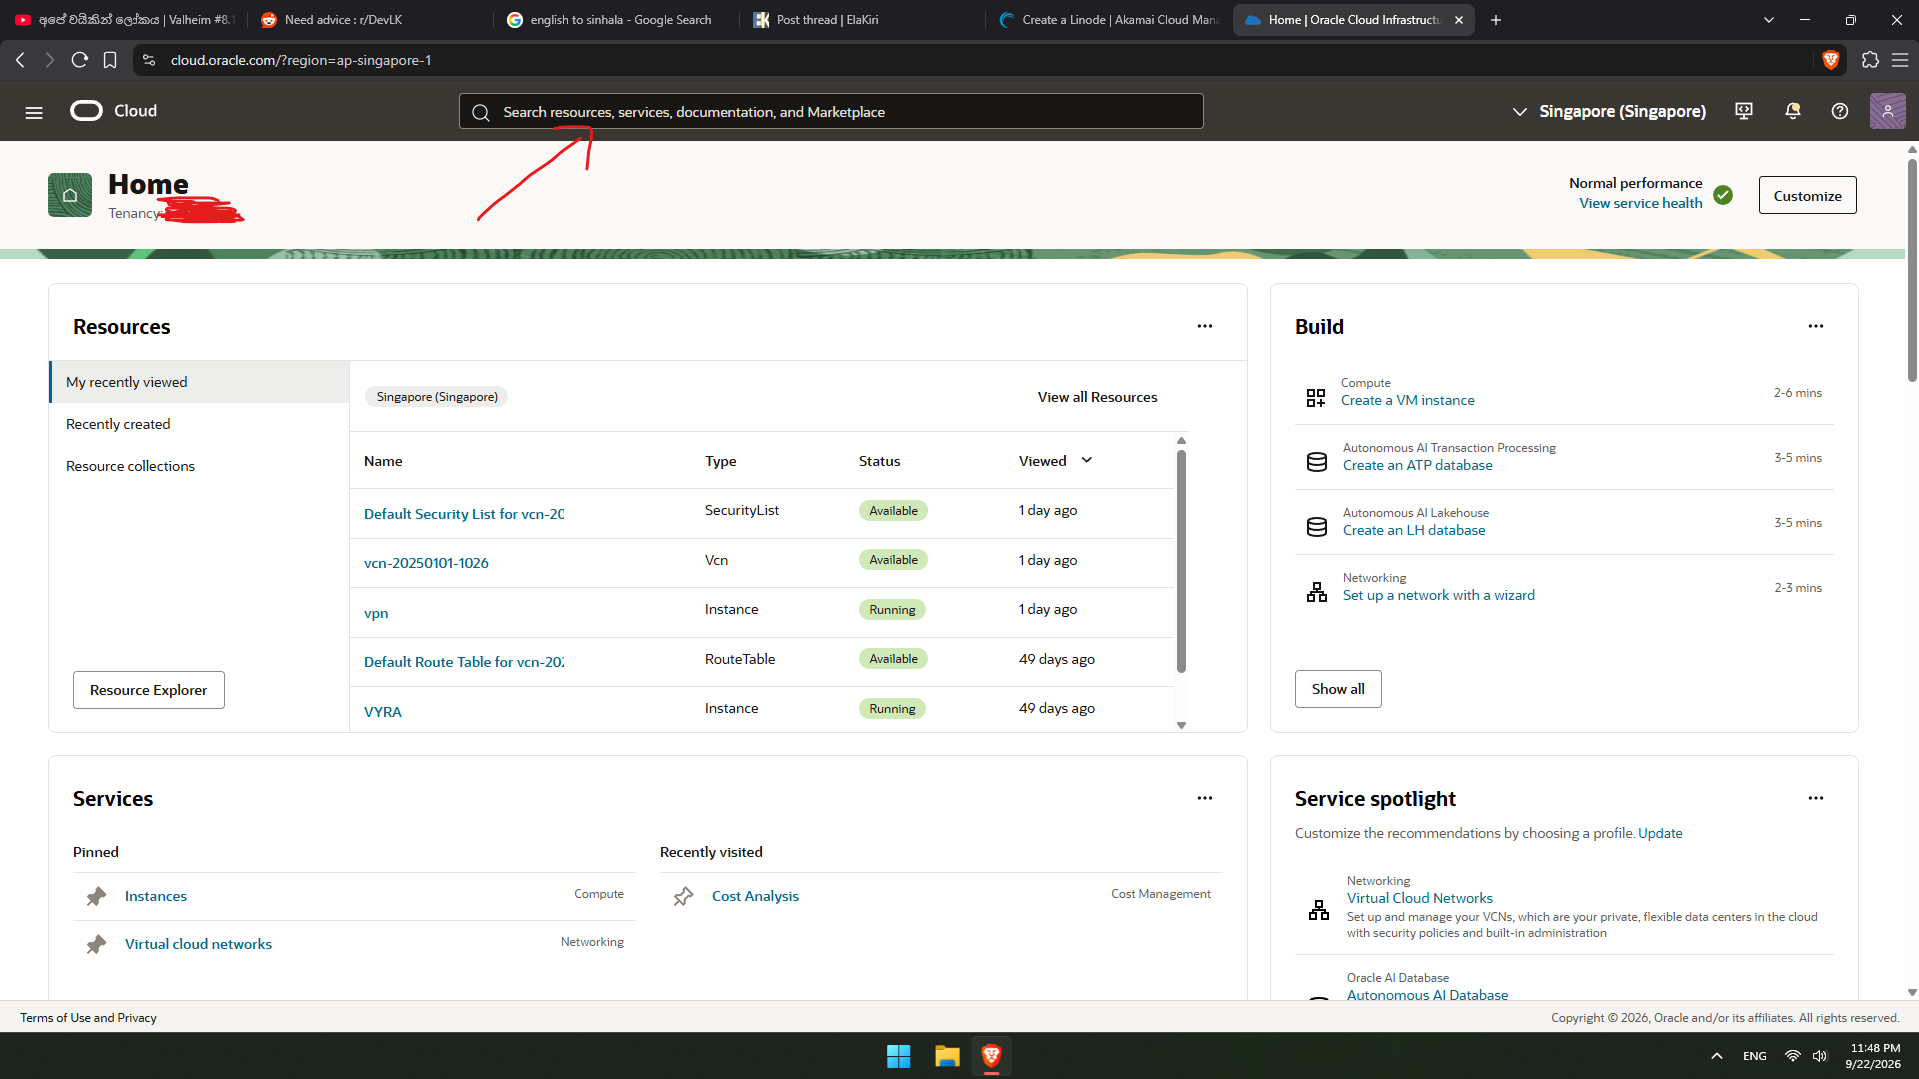Open the Resource Explorer
The image size is (1919, 1079).
coord(149,690)
